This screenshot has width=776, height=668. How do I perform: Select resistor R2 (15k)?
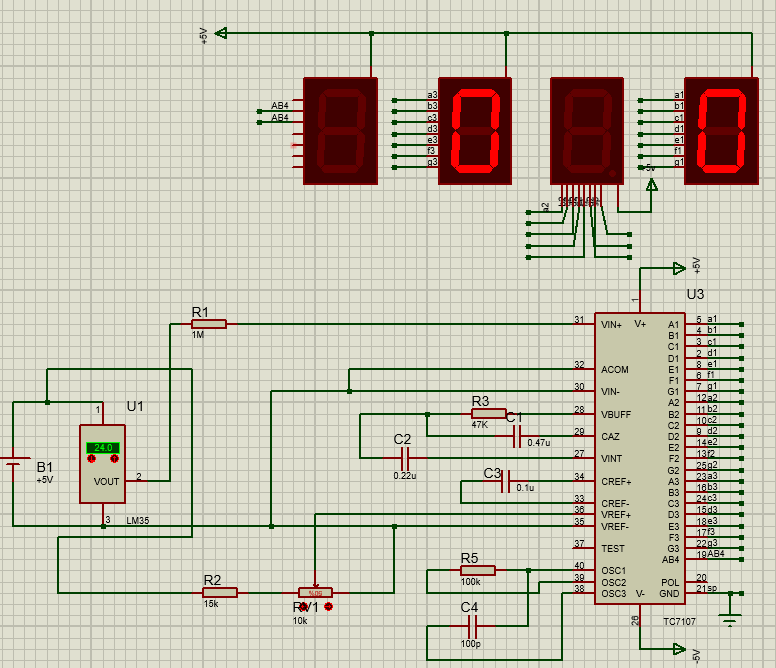pos(220,592)
